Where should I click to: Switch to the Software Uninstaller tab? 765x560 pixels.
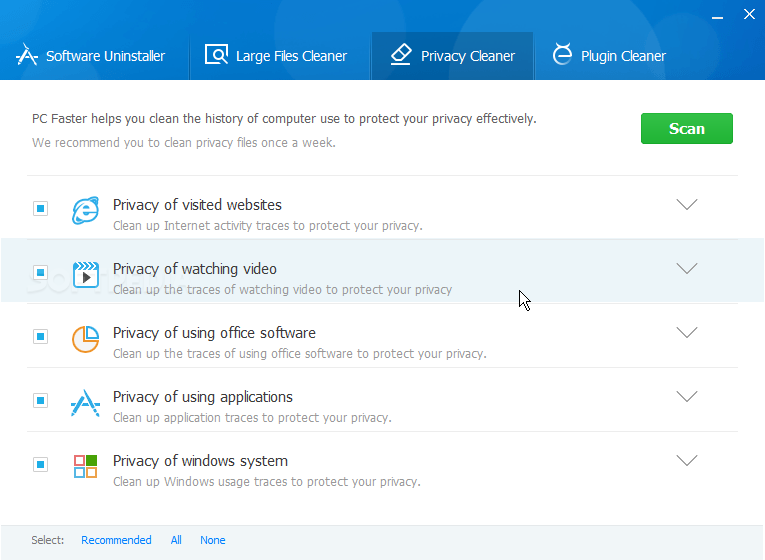(91, 56)
